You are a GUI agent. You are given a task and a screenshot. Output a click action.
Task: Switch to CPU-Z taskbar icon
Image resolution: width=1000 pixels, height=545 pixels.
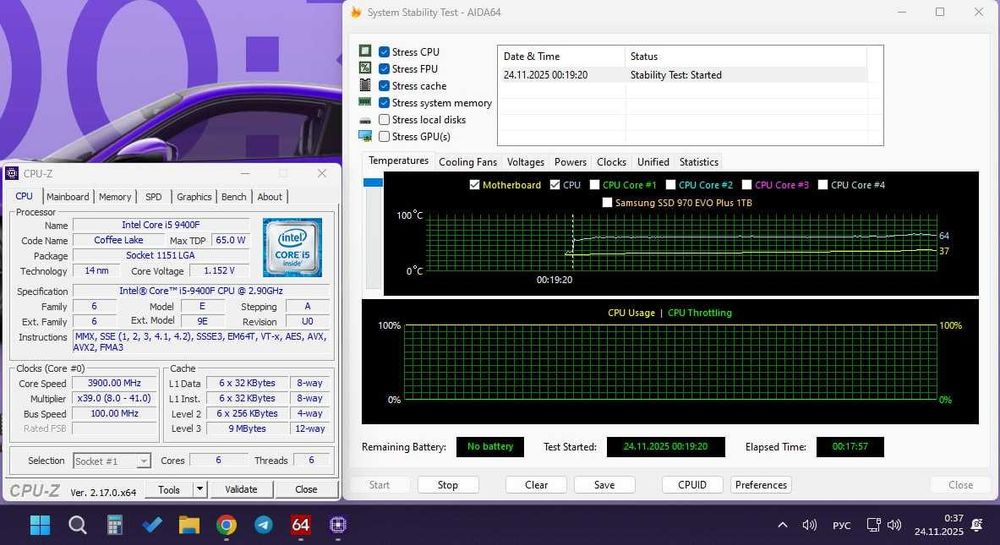click(x=337, y=525)
